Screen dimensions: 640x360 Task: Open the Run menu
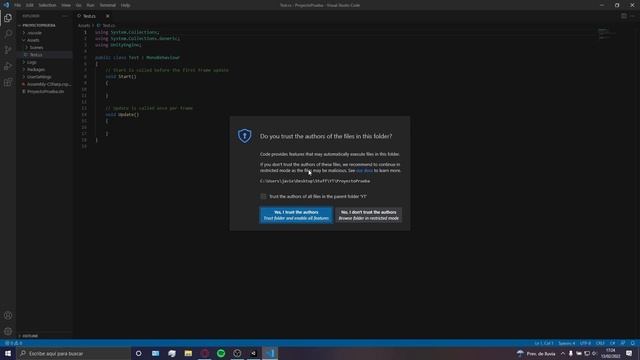click(90, 5)
